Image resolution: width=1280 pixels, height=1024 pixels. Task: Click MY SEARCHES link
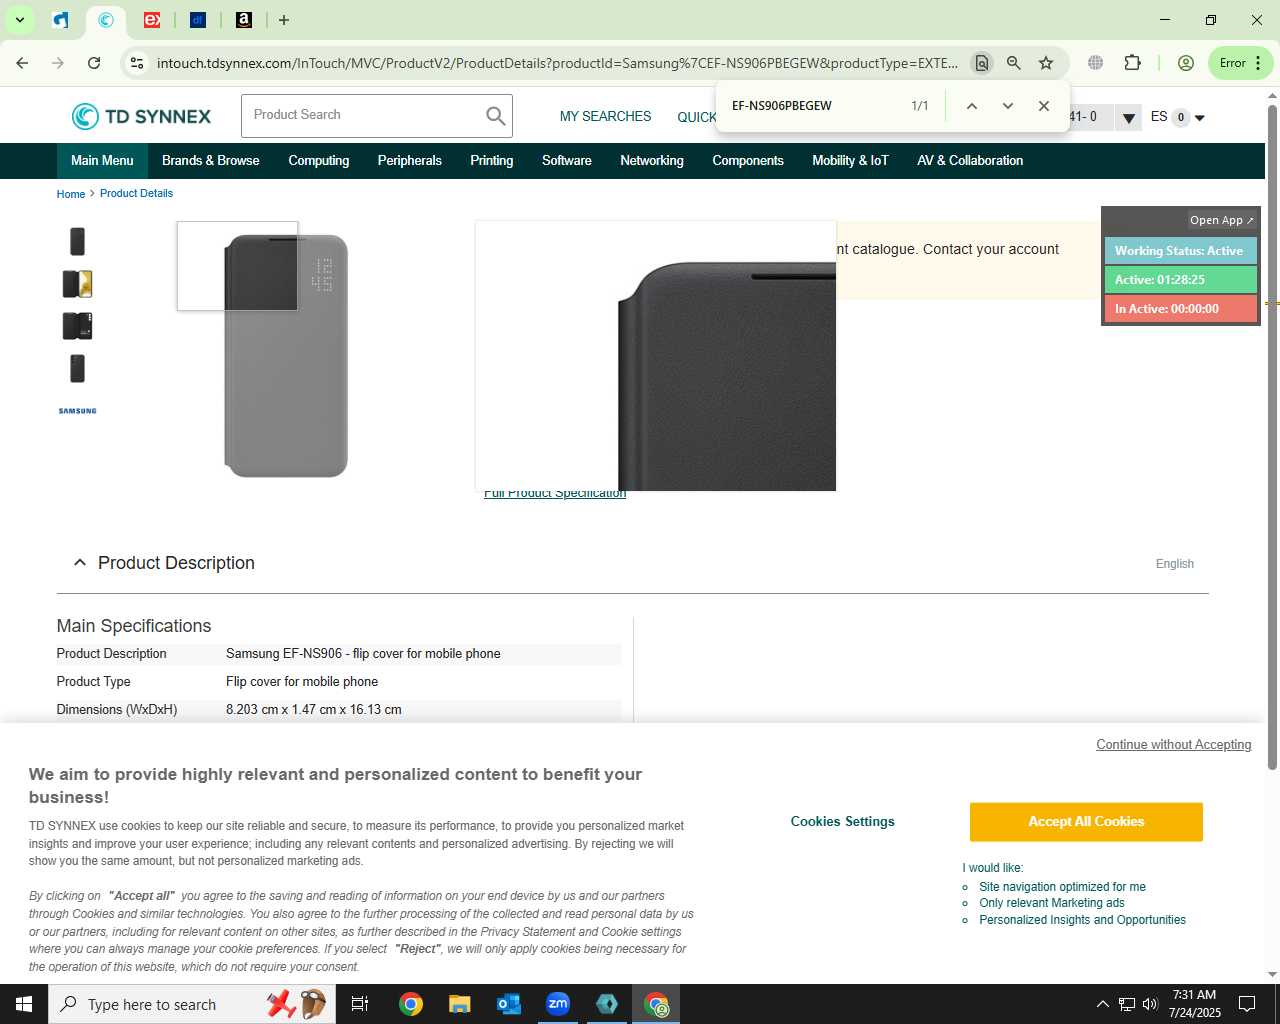[605, 117]
